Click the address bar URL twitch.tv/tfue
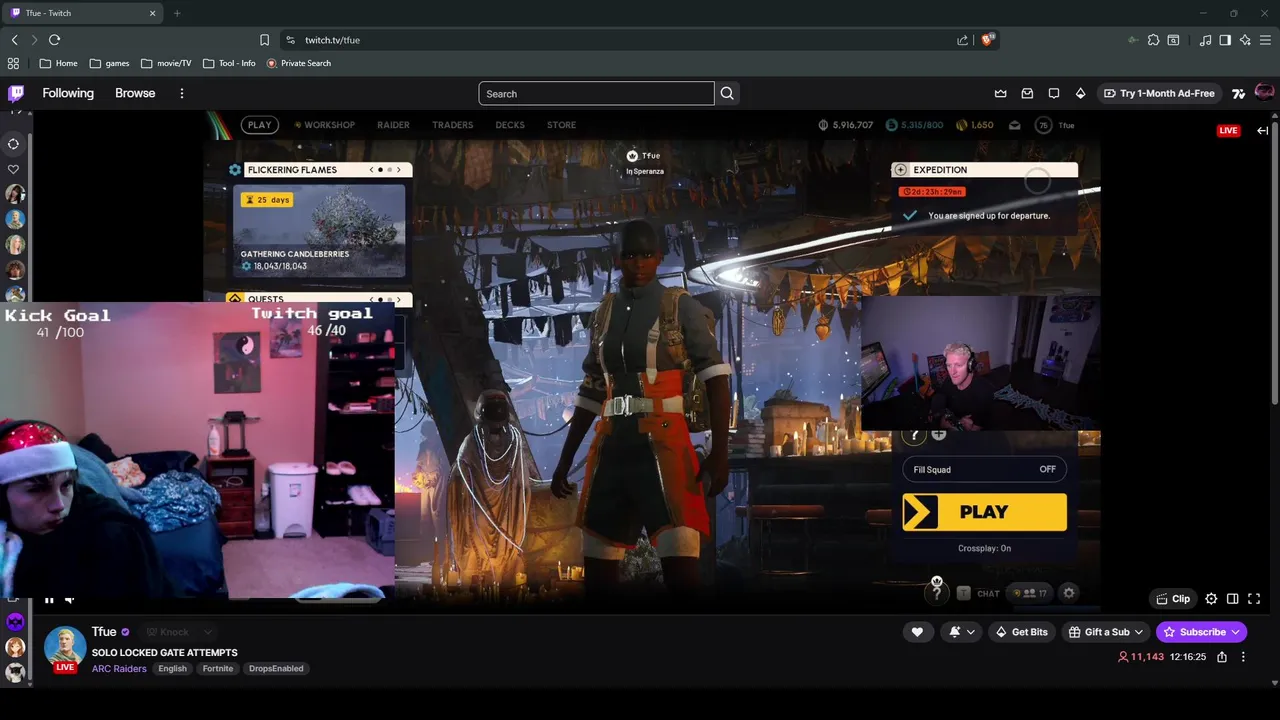The height and width of the screenshot is (720, 1280). coord(332,40)
